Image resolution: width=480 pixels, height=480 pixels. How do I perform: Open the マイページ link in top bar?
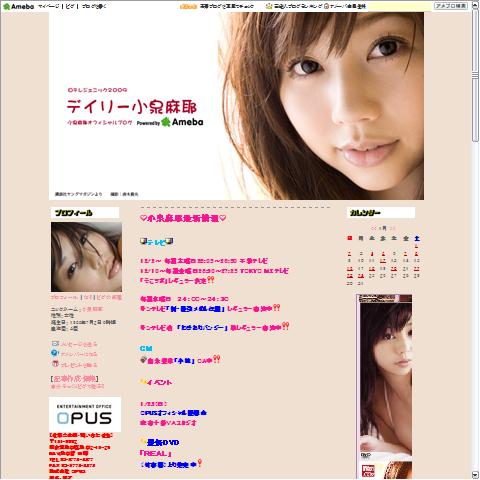pos(49,6)
